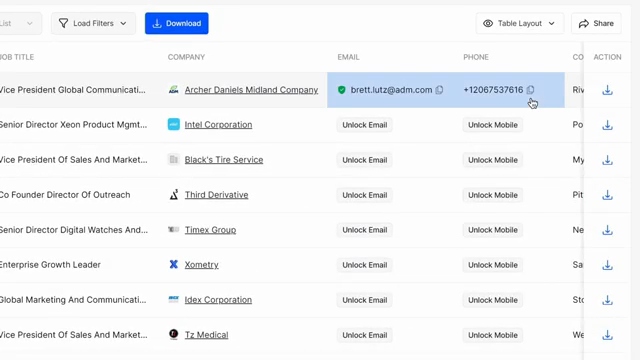Unlock Email for Tz Medical
This screenshot has width=640, height=360.
[364, 335]
